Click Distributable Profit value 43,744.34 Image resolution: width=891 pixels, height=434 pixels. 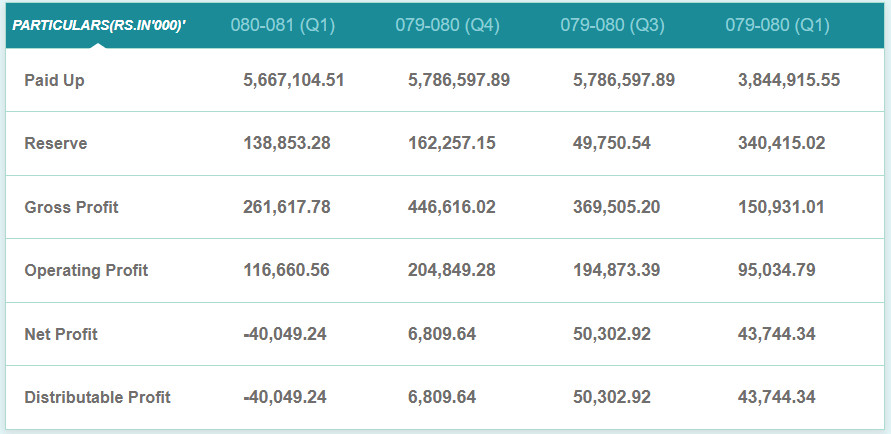pyautogui.click(x=777, y=397)
